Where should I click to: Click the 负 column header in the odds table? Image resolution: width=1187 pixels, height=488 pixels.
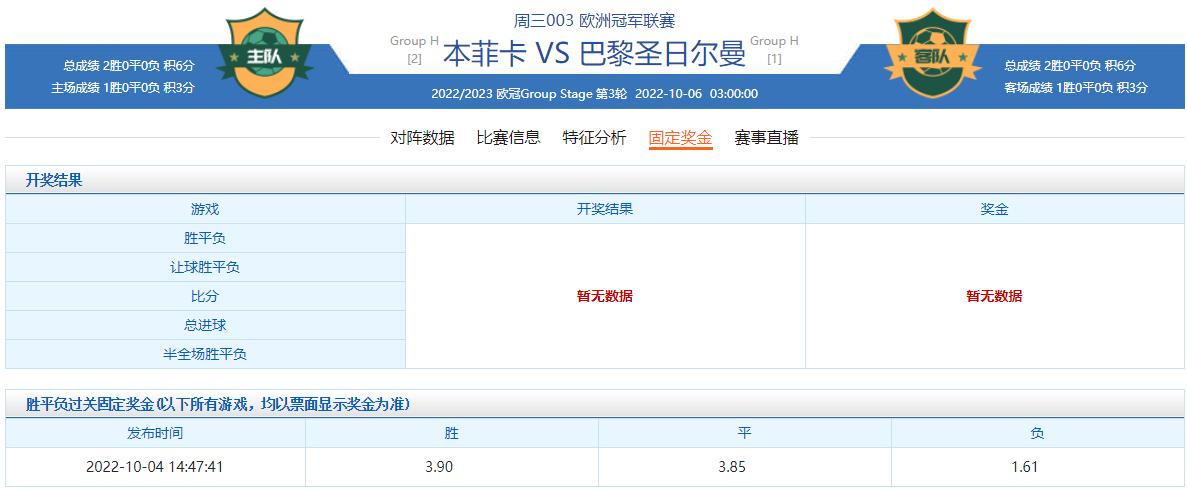1037,434
